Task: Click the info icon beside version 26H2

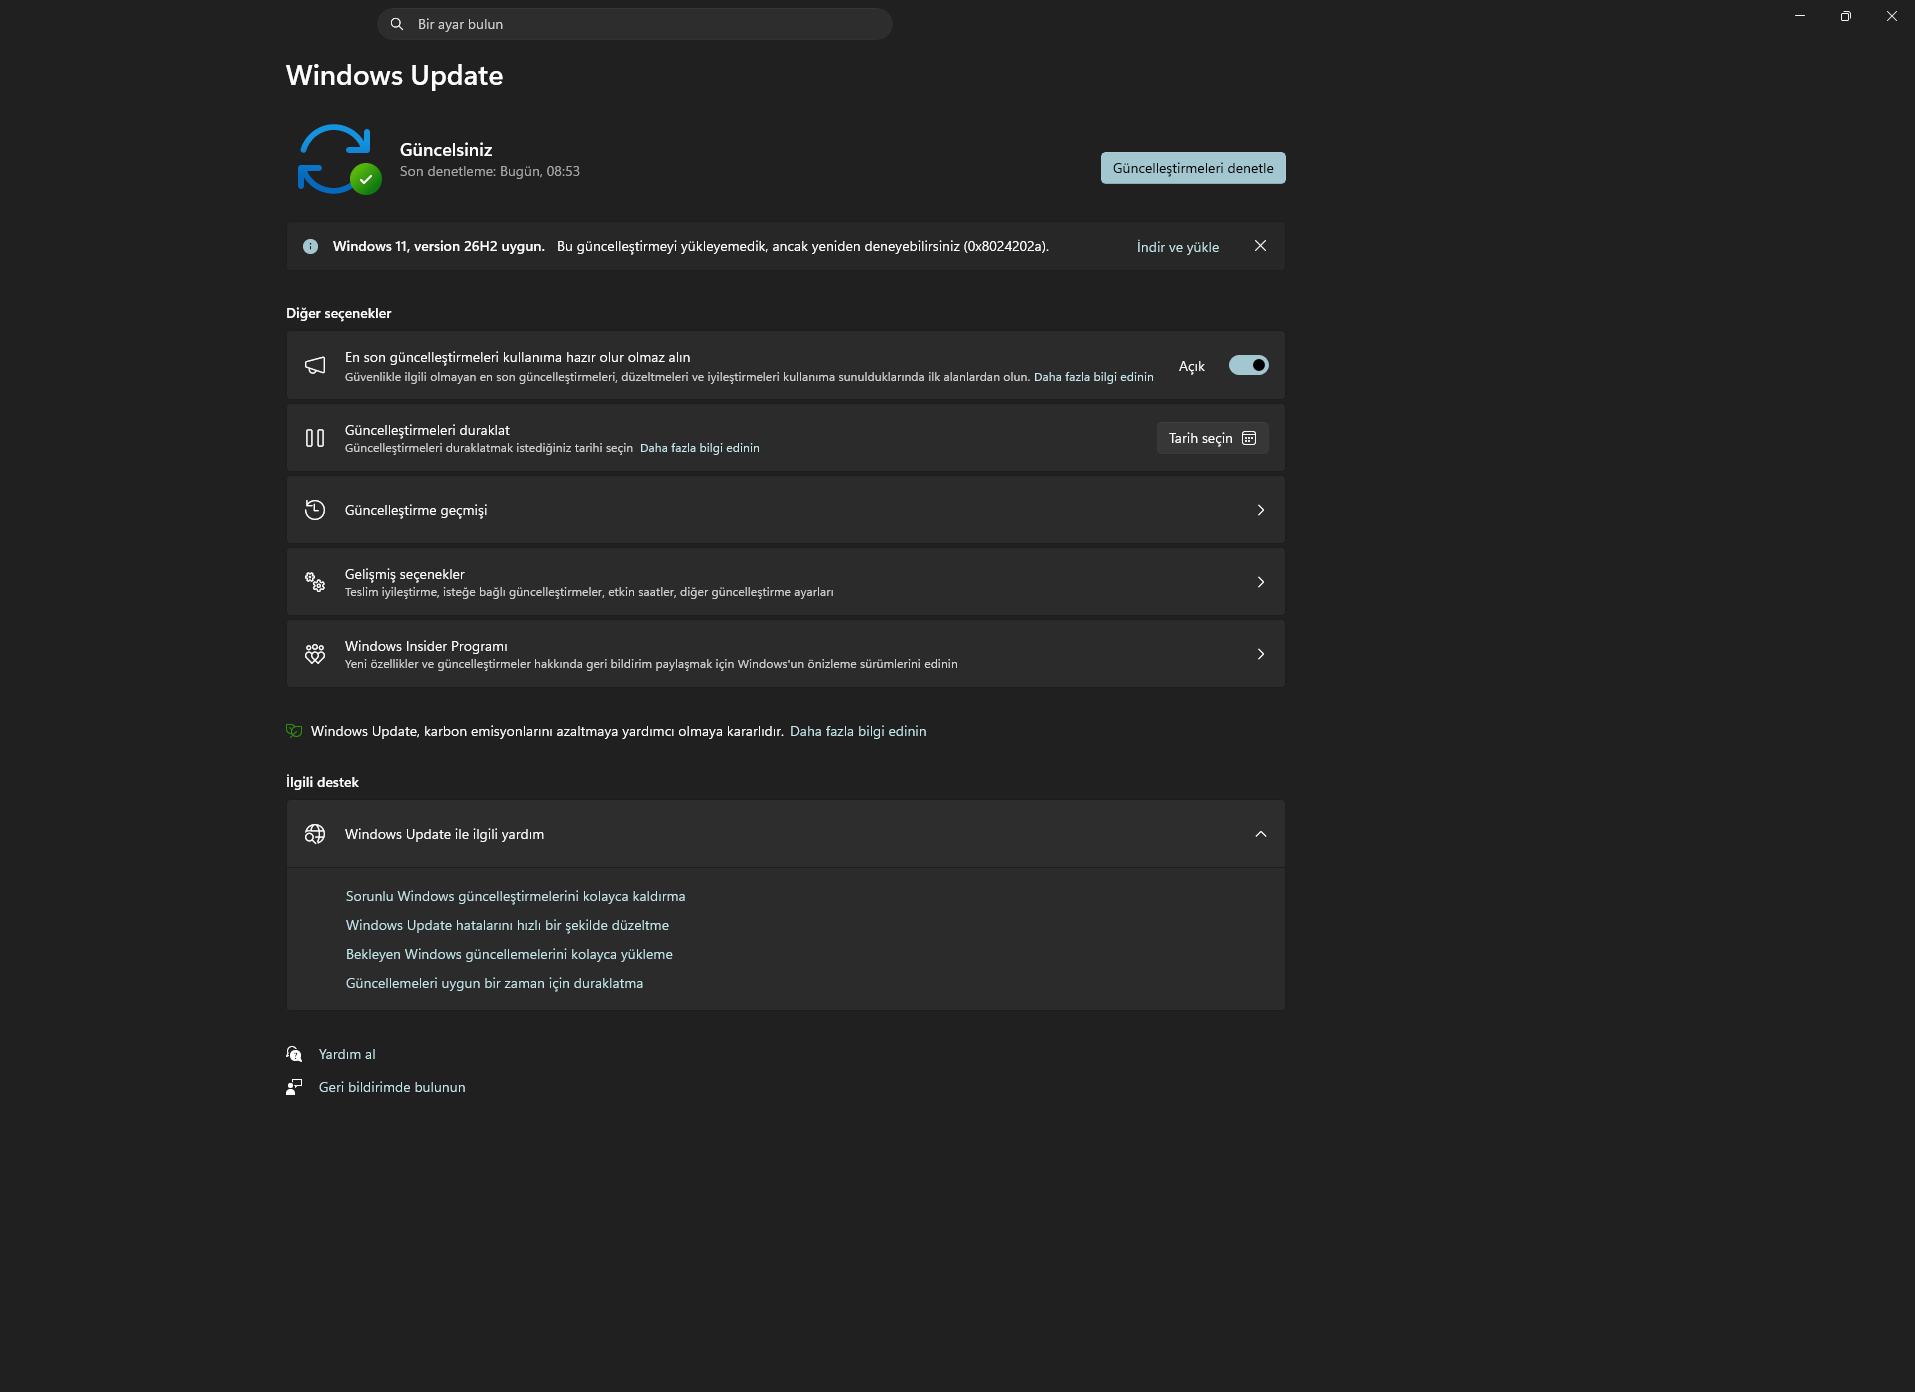Action: click(311, 246)
